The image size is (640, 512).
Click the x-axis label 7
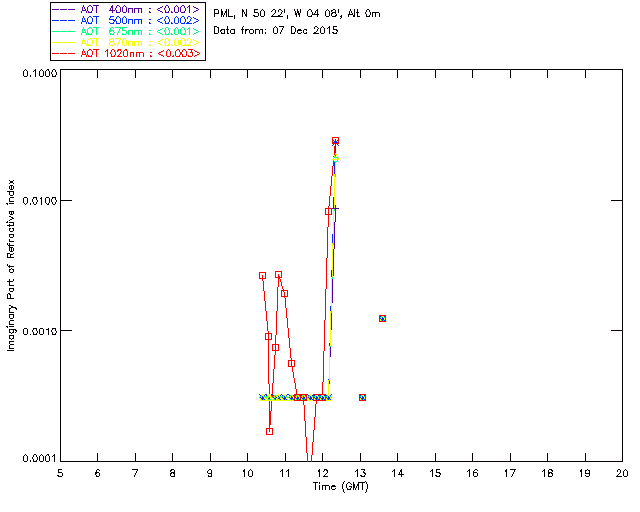click(135, 473)
